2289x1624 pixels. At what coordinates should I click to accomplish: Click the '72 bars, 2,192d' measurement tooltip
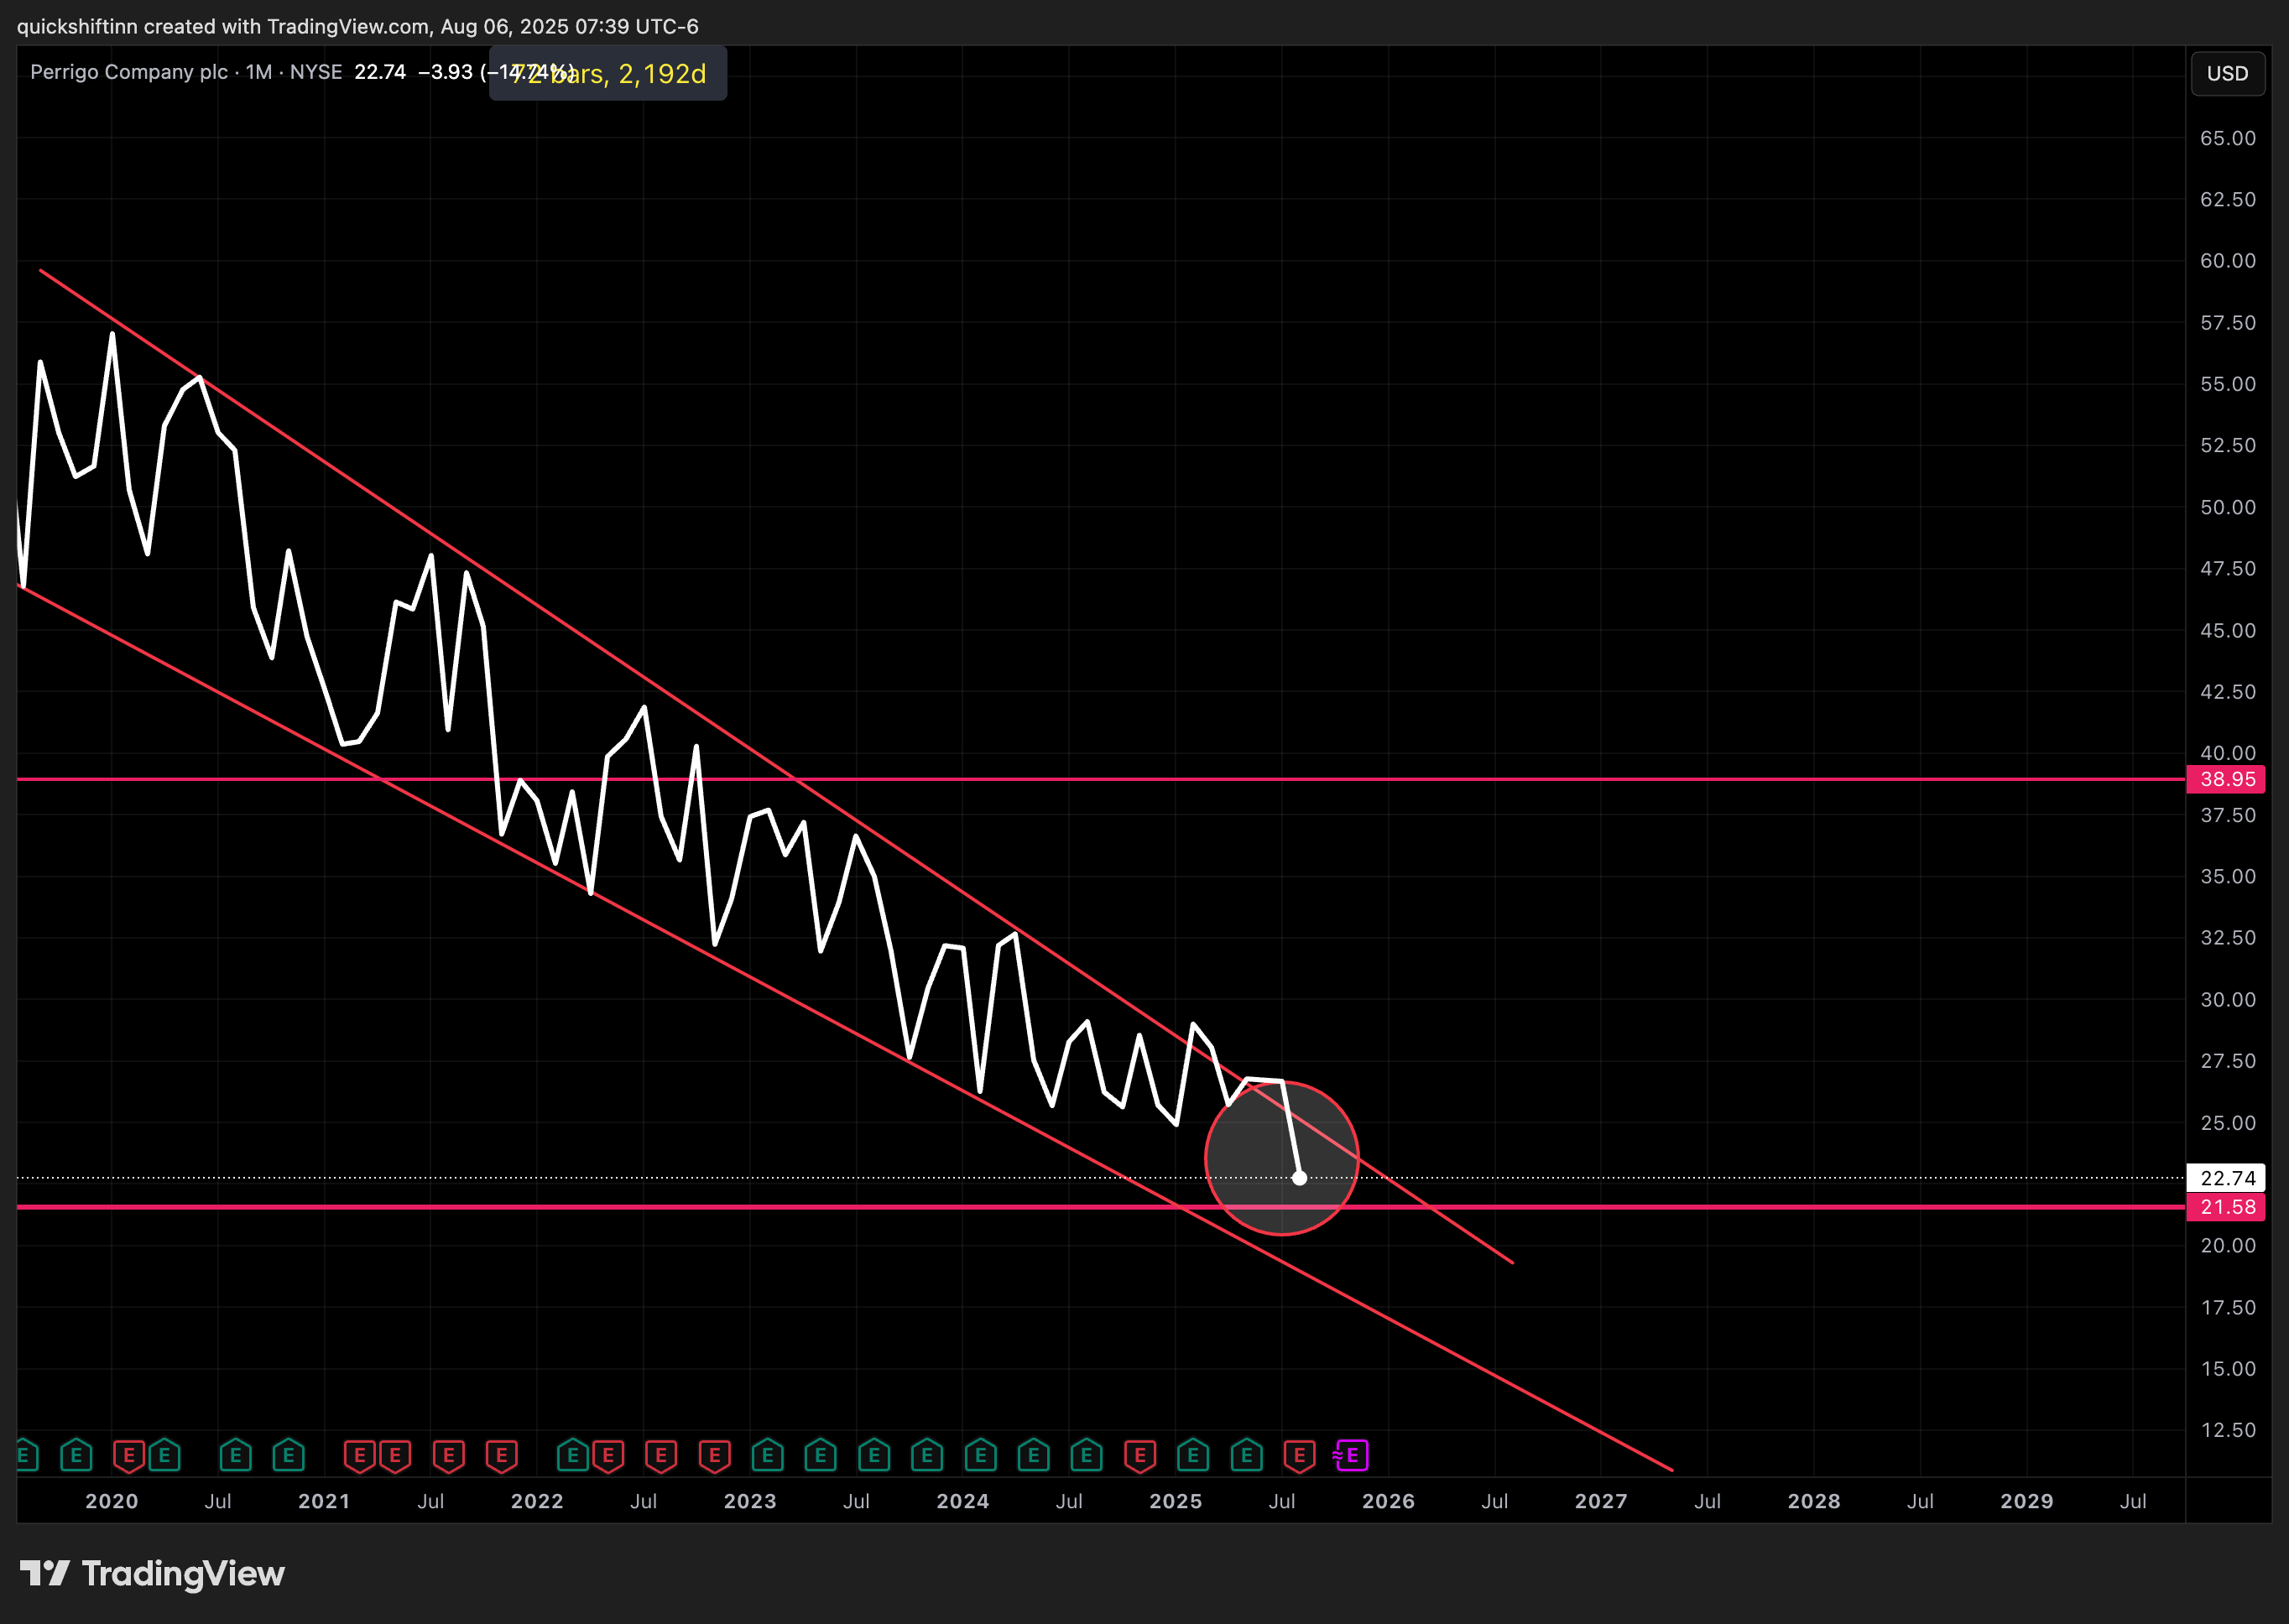[x=608, y=74]
